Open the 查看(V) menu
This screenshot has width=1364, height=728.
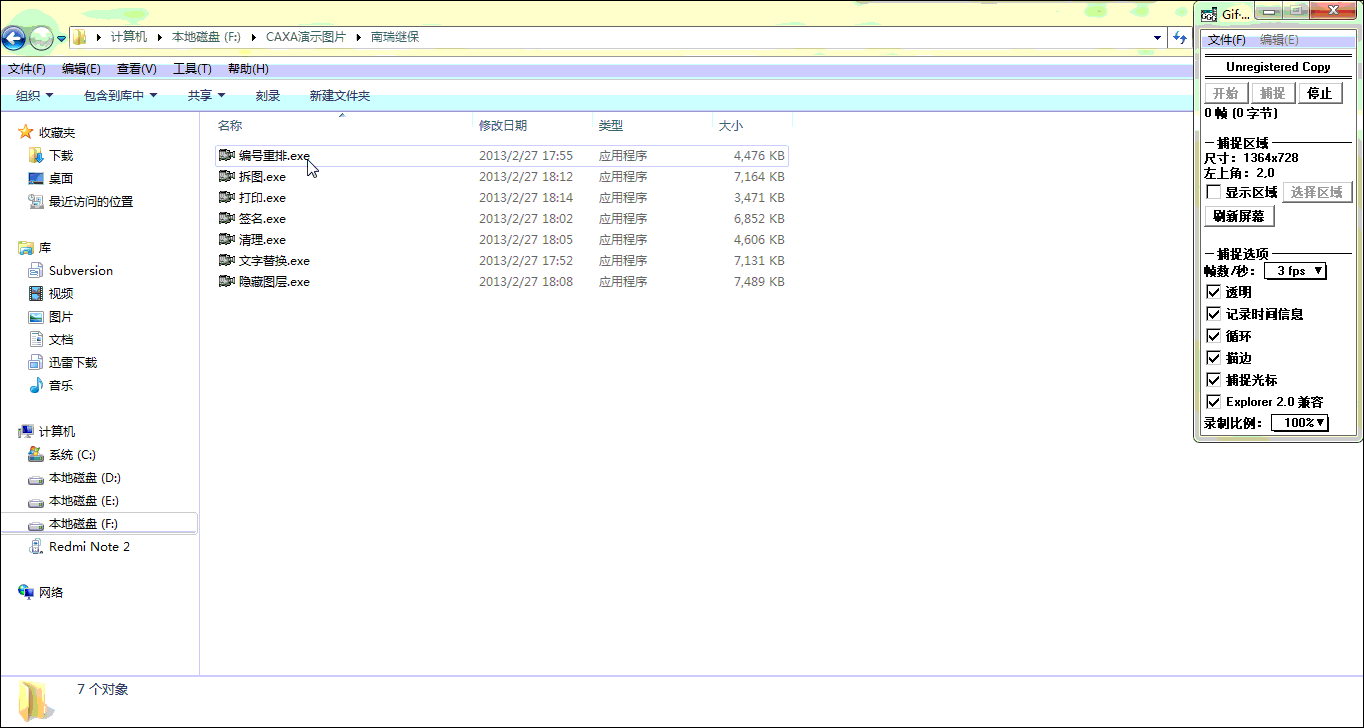point(136,69)
